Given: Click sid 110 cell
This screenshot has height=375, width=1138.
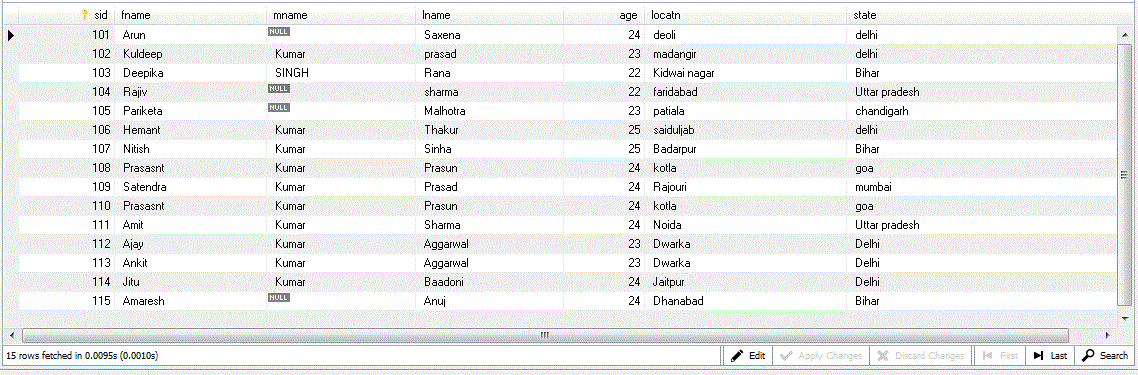Looking at the screenshot, I should 67,205.
